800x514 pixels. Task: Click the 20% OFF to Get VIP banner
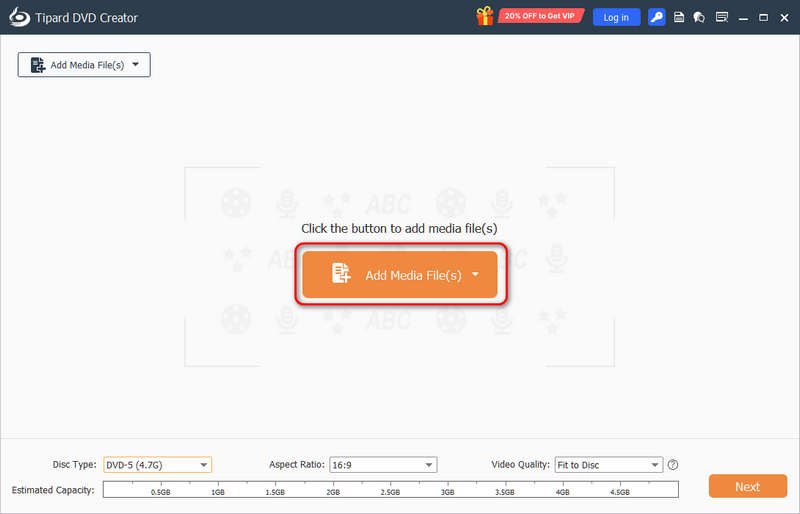(x=541, y=16)
